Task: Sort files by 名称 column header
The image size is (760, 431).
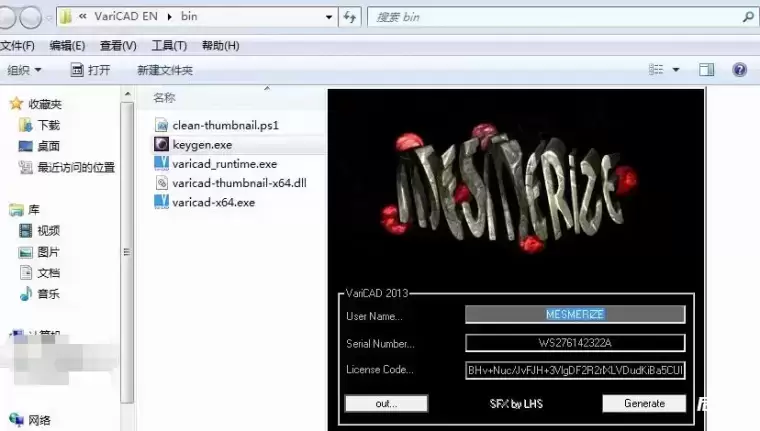Action: point(164,98)
